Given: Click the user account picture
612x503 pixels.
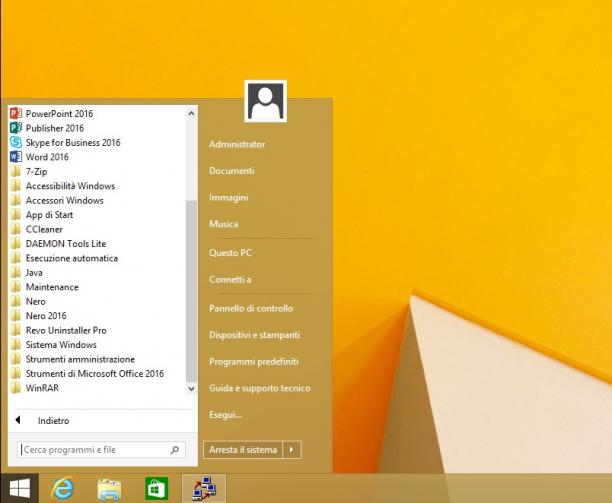Looking at the screenshot, I should [265, 101].
